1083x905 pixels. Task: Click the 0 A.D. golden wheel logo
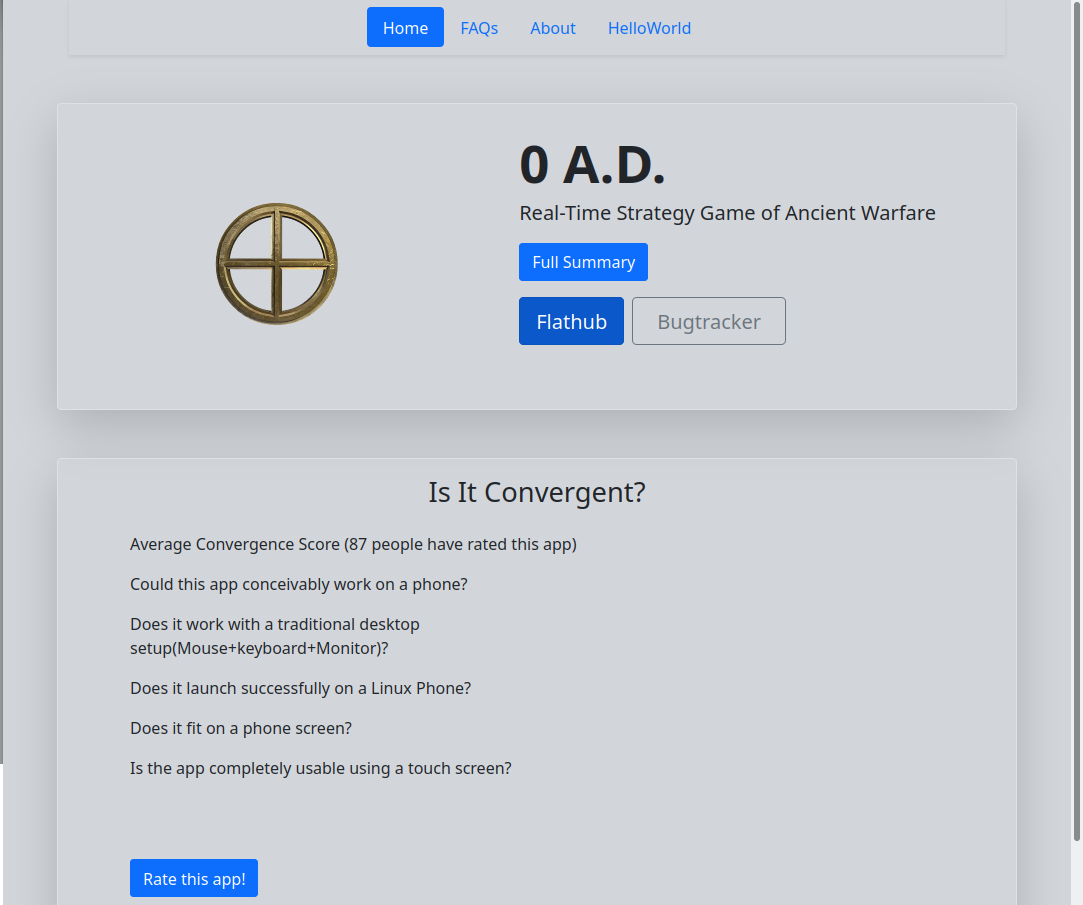tap(277, 263)
